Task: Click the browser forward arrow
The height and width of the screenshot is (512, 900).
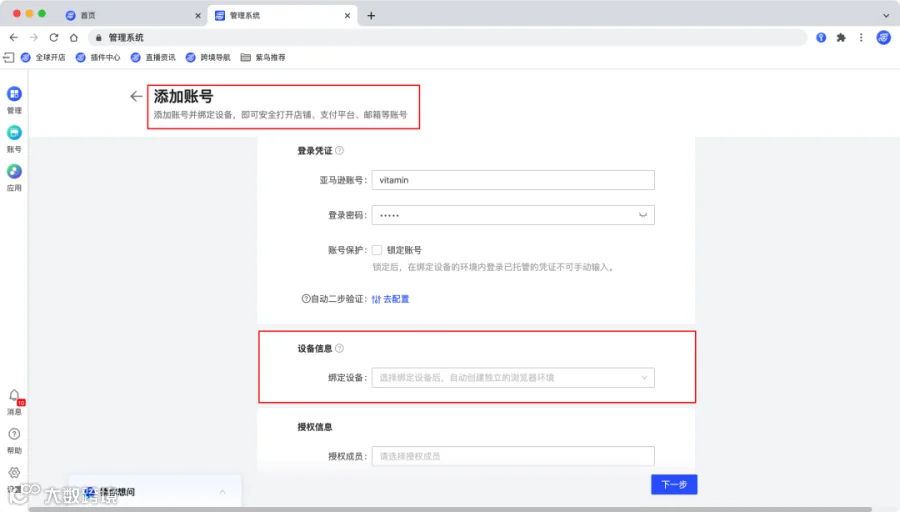Action: click(34, 37)
